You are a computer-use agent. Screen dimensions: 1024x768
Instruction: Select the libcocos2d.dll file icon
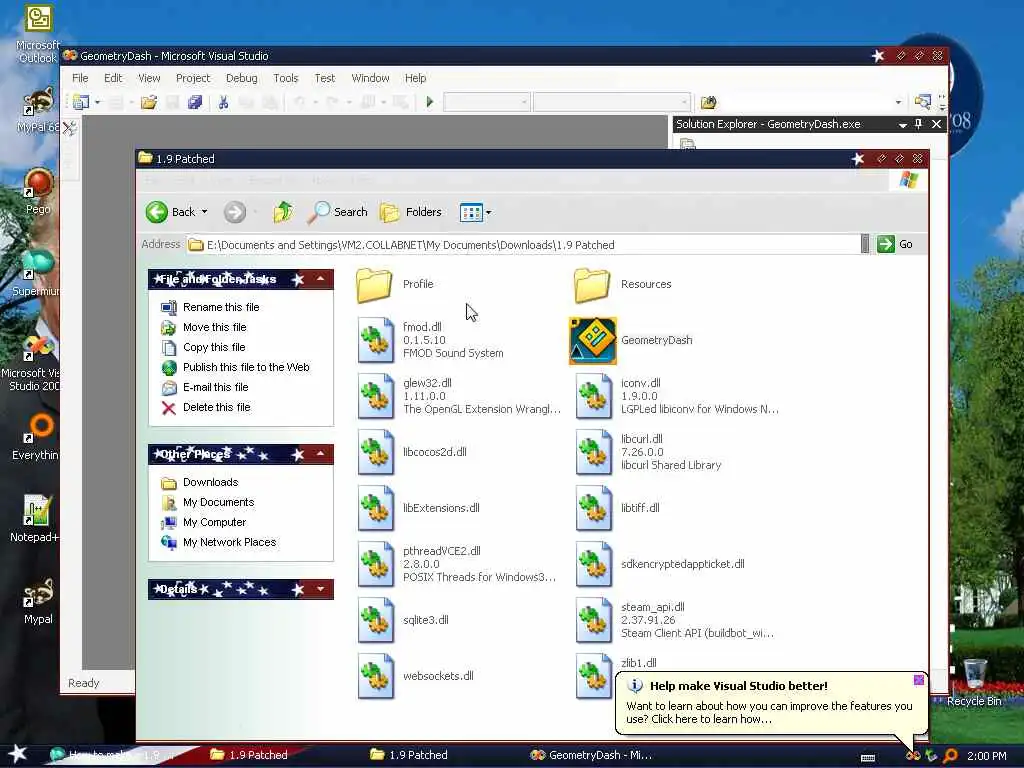point(376,452)
